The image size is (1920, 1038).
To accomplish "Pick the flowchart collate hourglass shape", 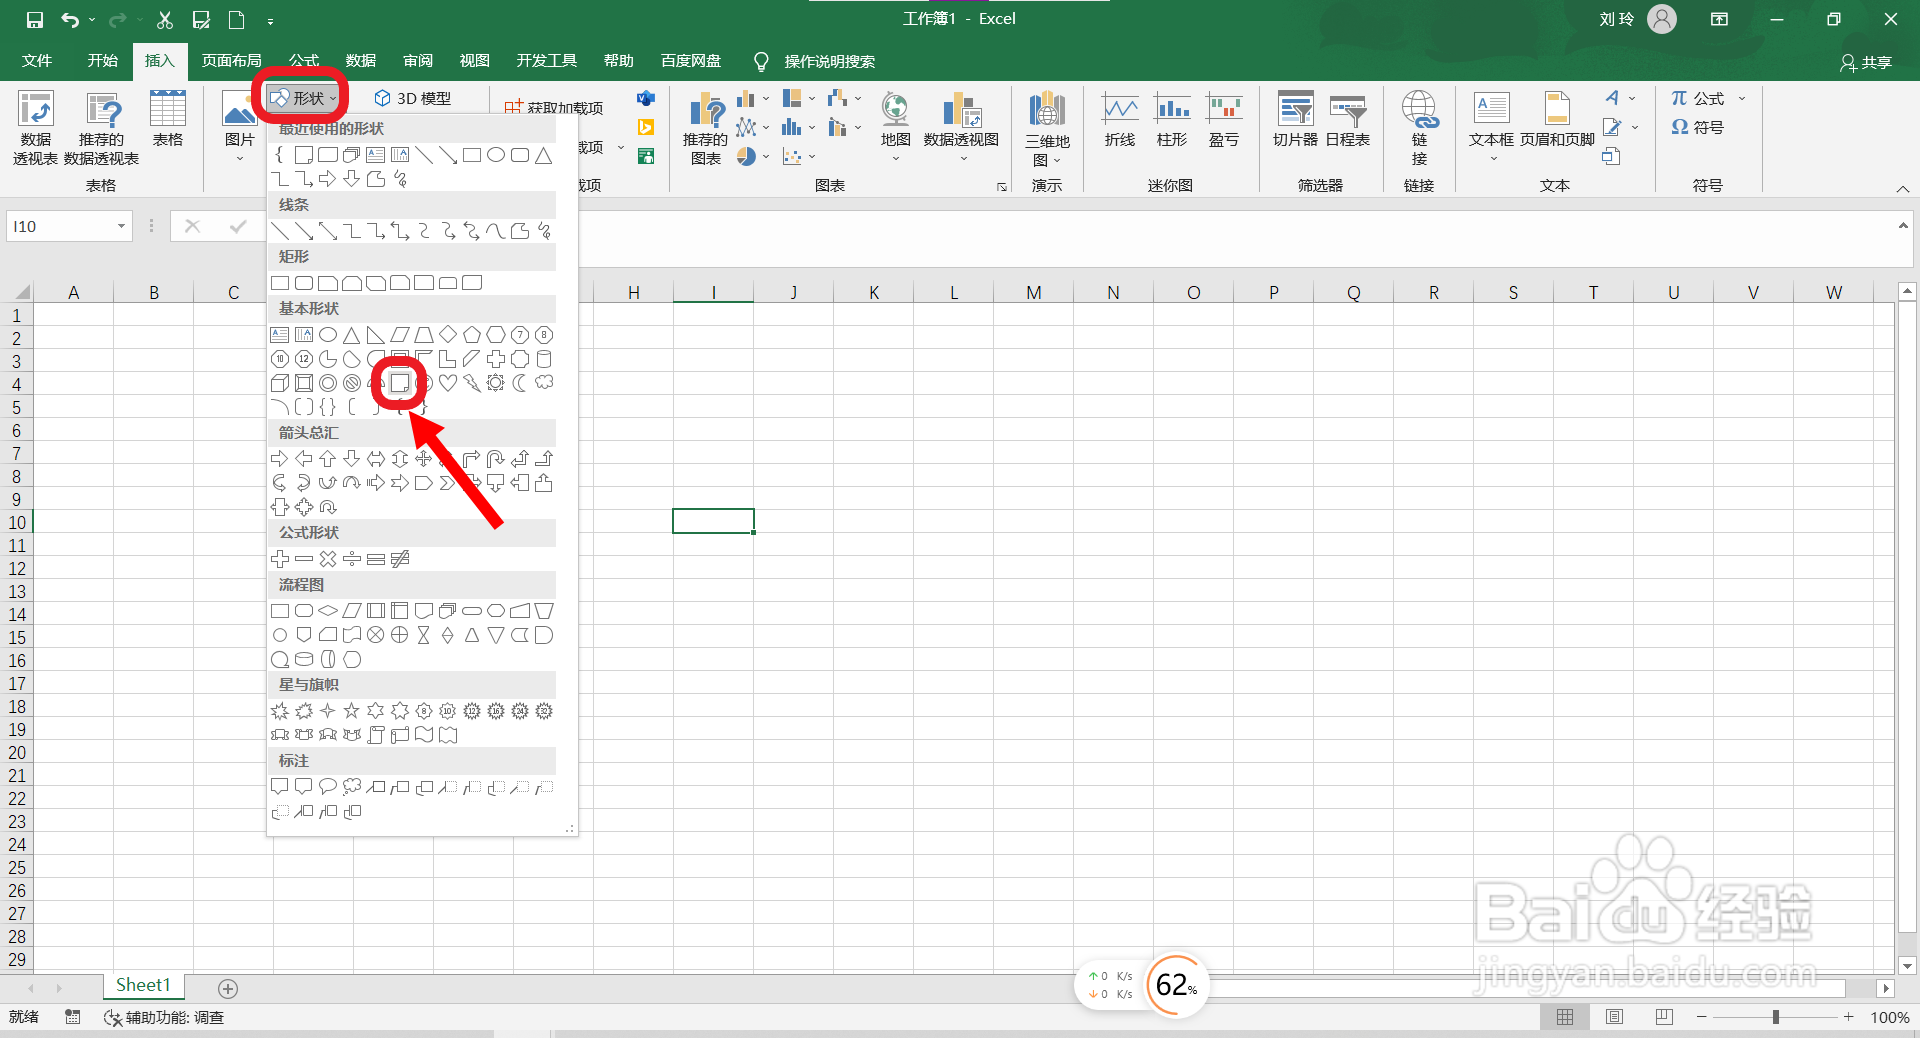I will click(423, 635).
